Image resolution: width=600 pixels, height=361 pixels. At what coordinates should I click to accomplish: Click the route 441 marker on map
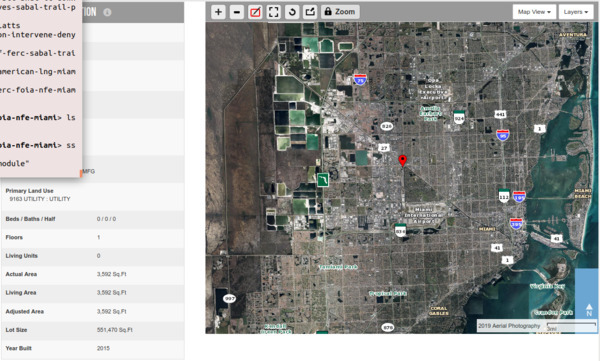tap(500, 114)
